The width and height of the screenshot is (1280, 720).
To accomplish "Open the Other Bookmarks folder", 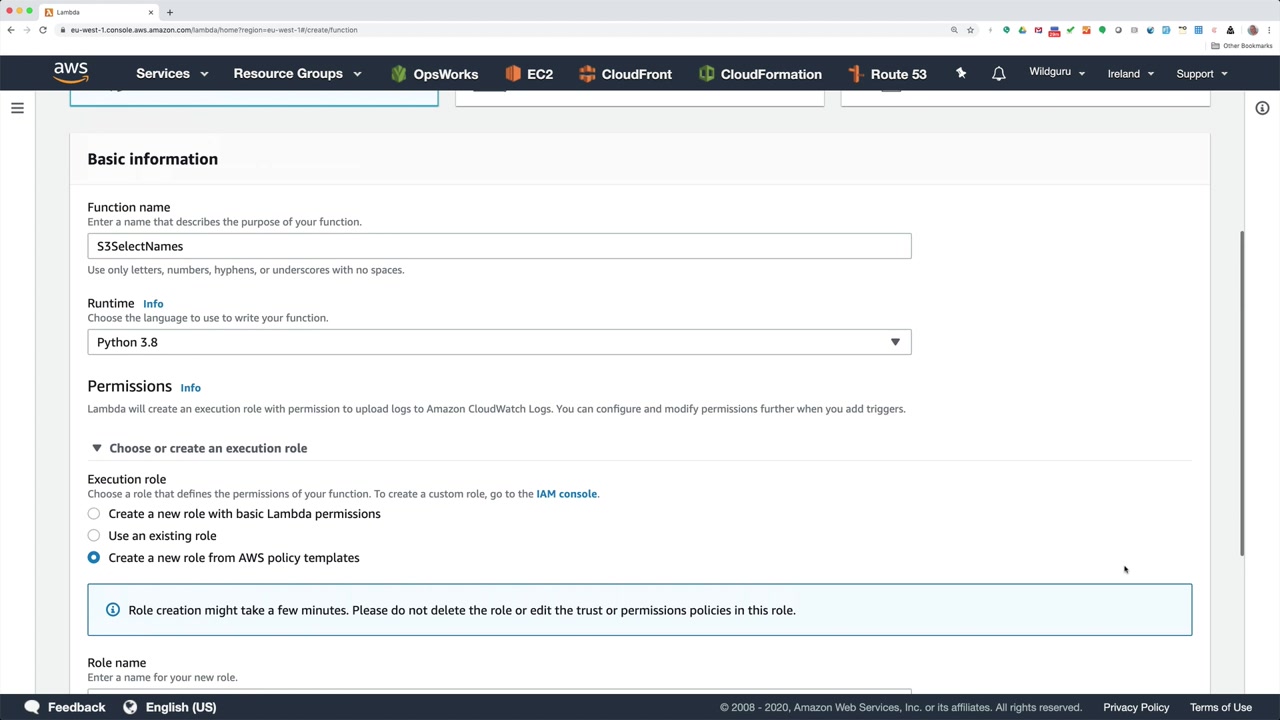I will point(1243,46).
